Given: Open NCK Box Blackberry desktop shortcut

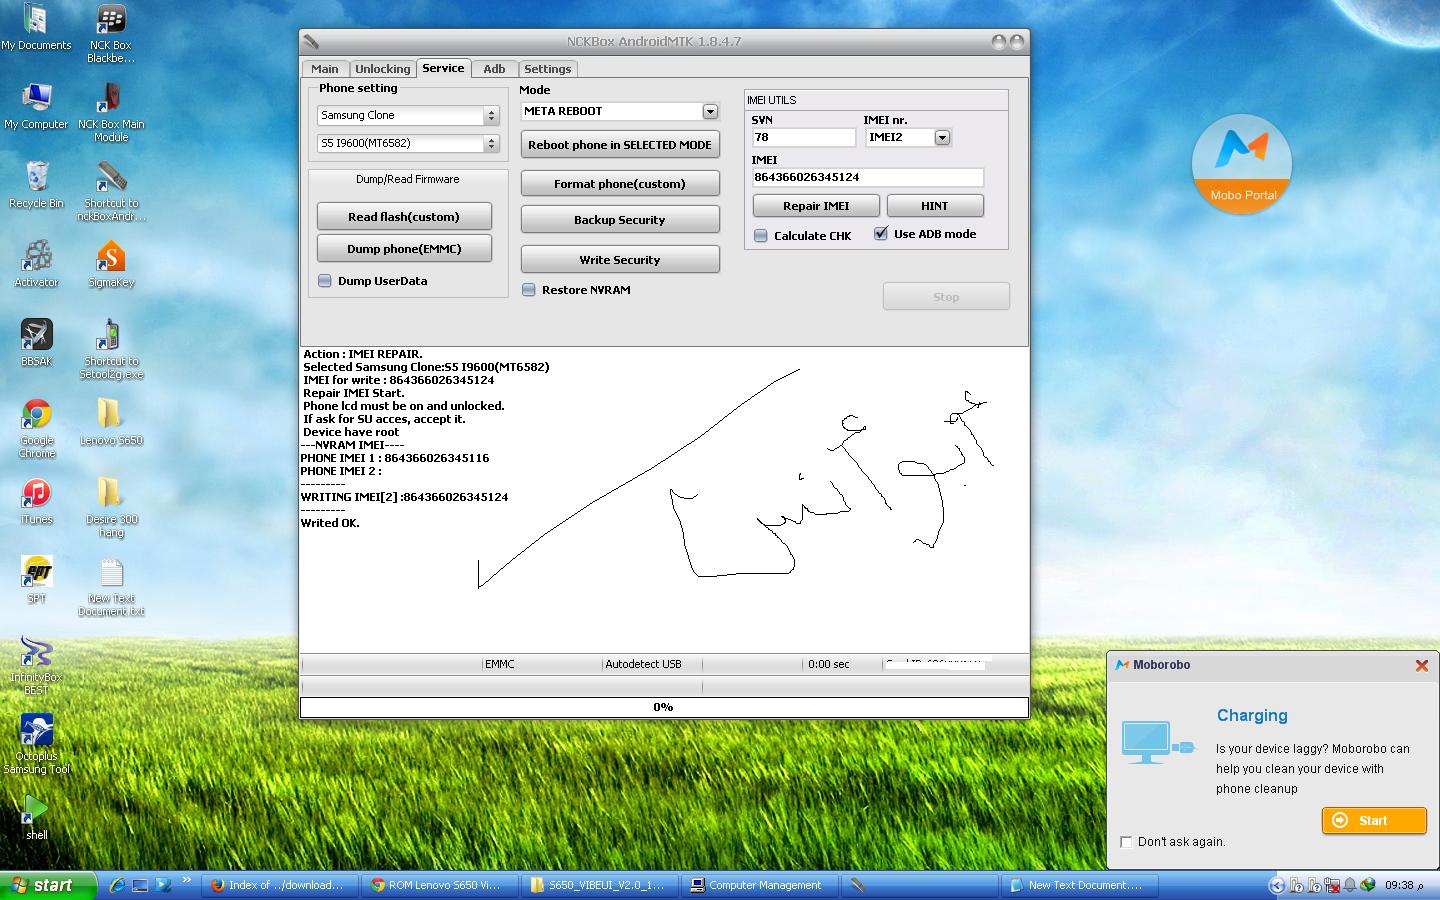Looking at the screenshot, I should 110,33.
